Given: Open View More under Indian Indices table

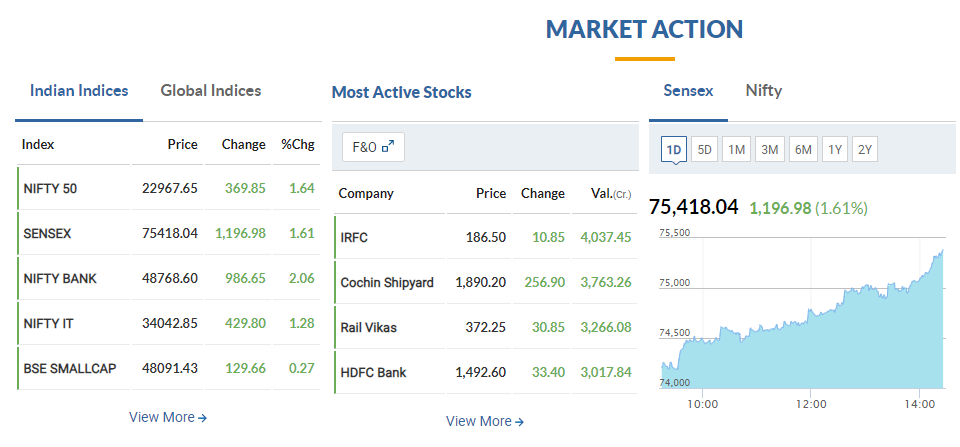Looking at the screenshot, I should point(168,417).
